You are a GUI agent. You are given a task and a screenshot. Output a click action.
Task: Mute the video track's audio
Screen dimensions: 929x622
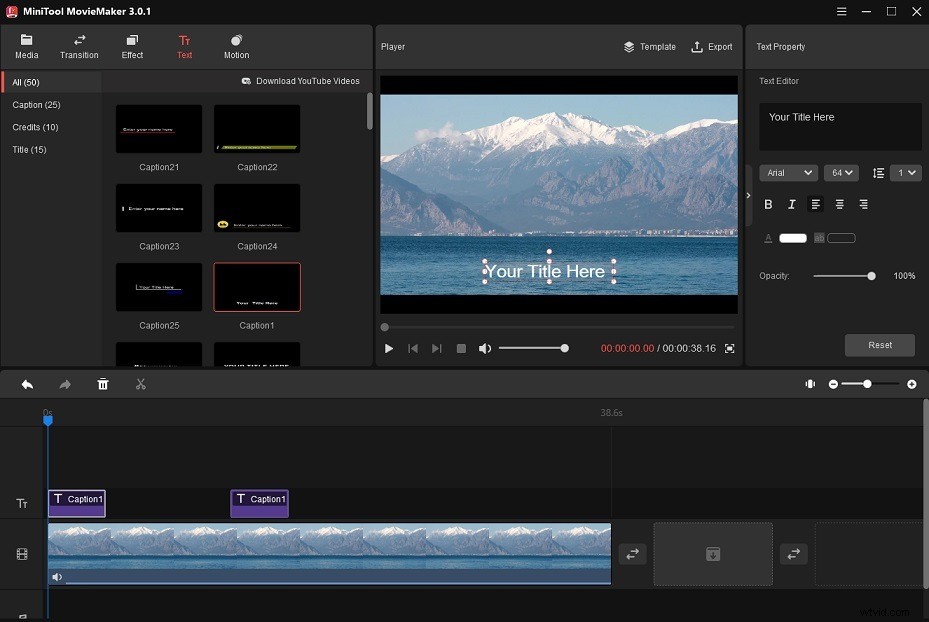click(x=57, y=577)
